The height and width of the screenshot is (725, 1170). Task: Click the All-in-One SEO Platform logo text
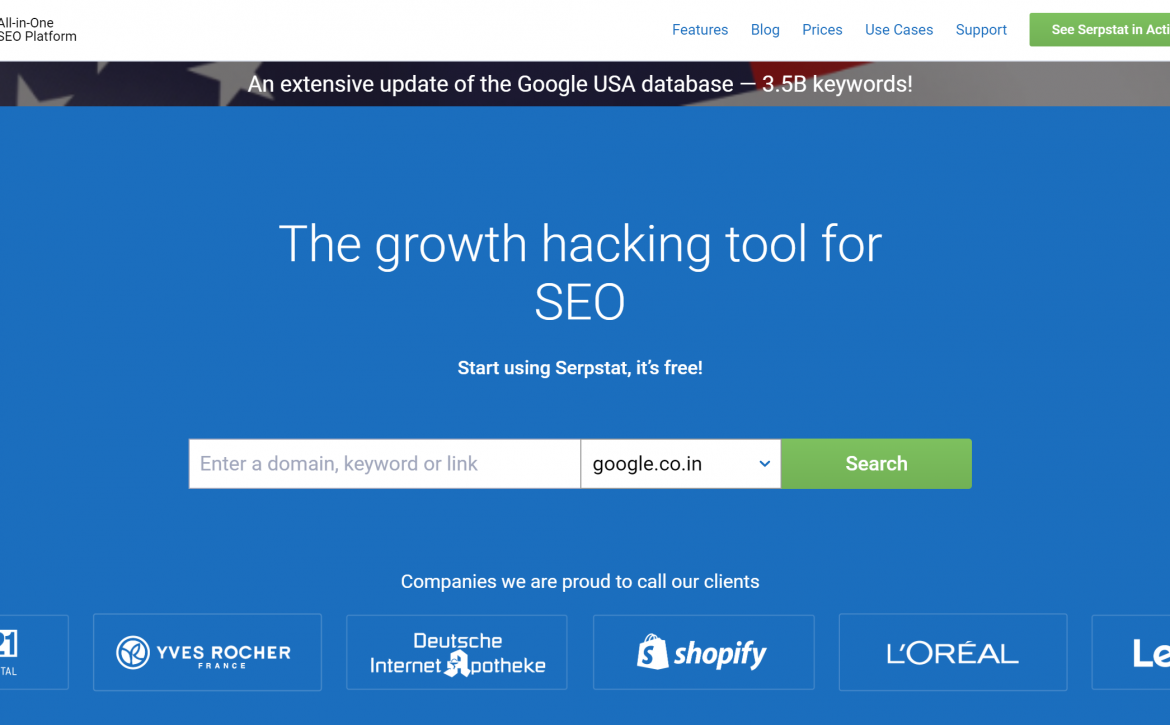click(x=37, y=30)
